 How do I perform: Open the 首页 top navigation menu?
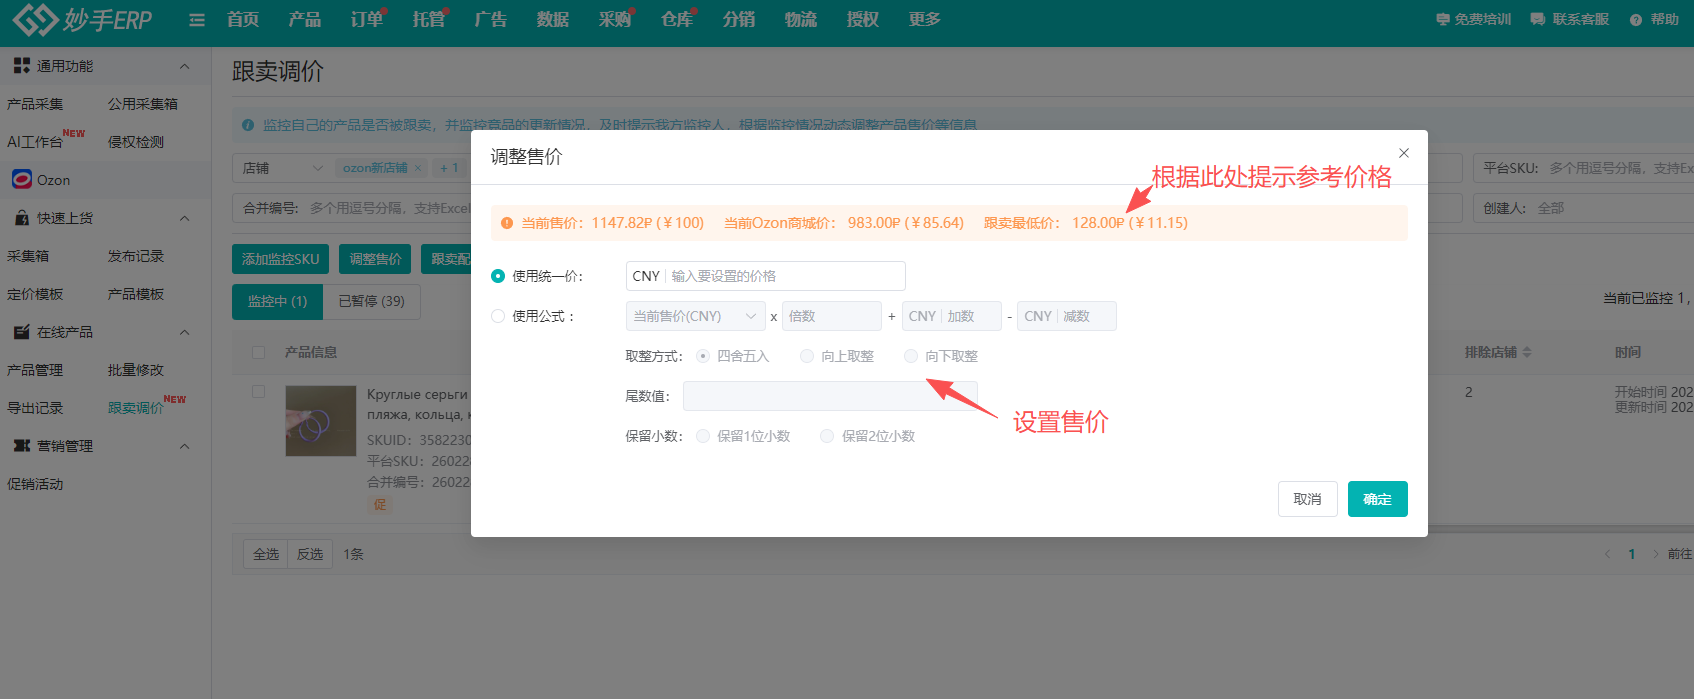[x=243, y=19]
